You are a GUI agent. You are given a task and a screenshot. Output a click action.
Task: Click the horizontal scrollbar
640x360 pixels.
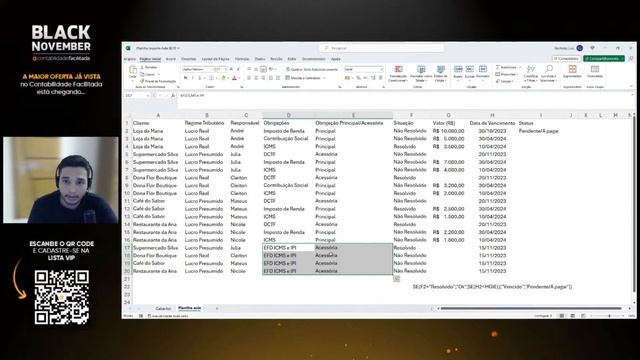tap(531, 309)
